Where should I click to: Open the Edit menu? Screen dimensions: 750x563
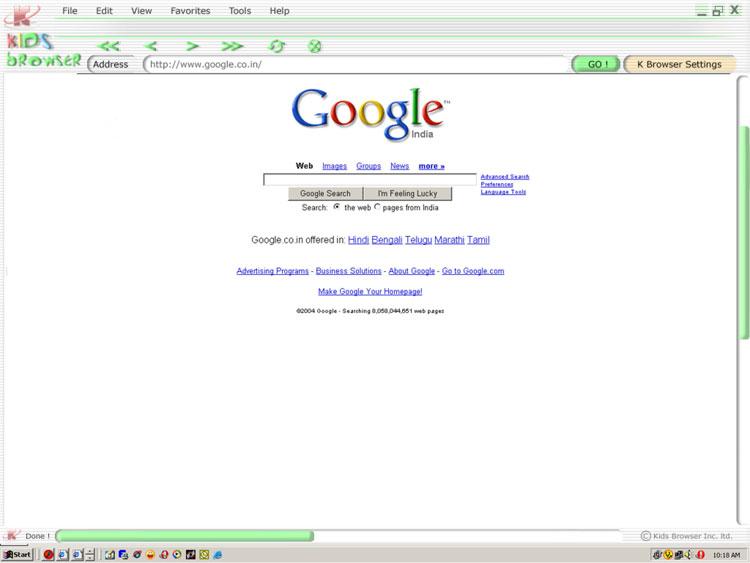pos(104,11)
